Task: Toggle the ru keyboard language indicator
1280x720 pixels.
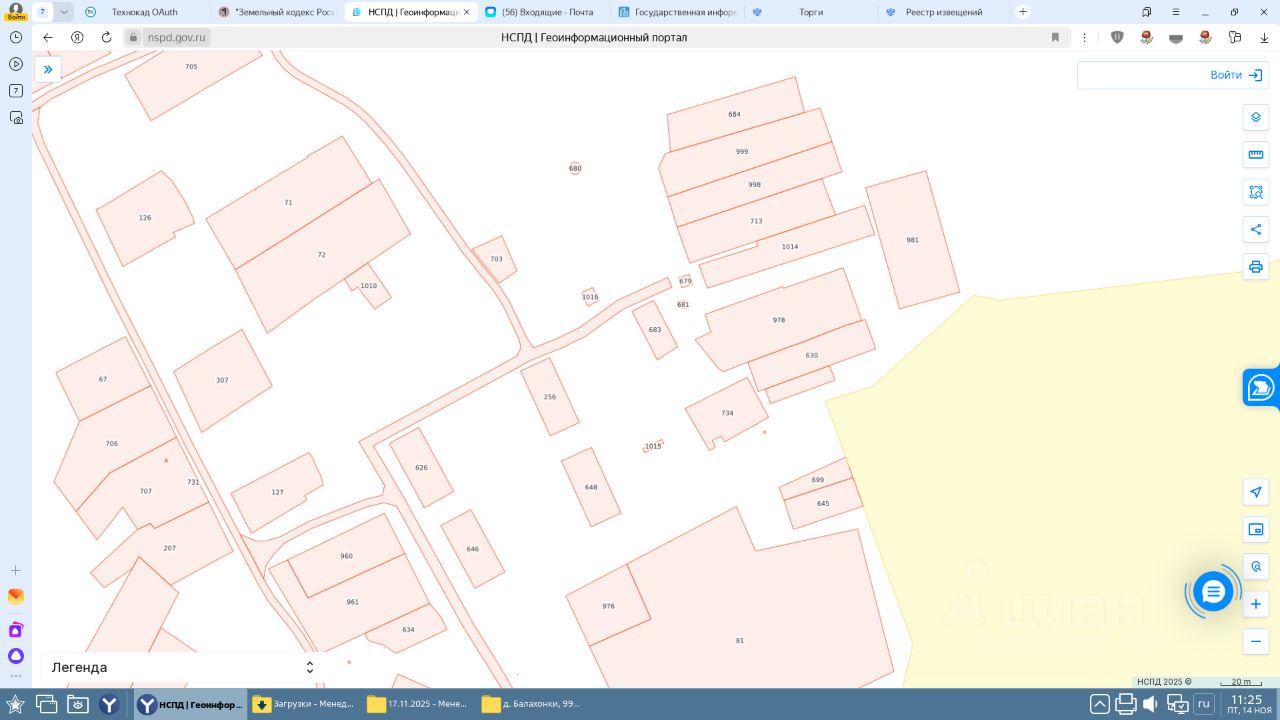Action: click(1204, 704)
